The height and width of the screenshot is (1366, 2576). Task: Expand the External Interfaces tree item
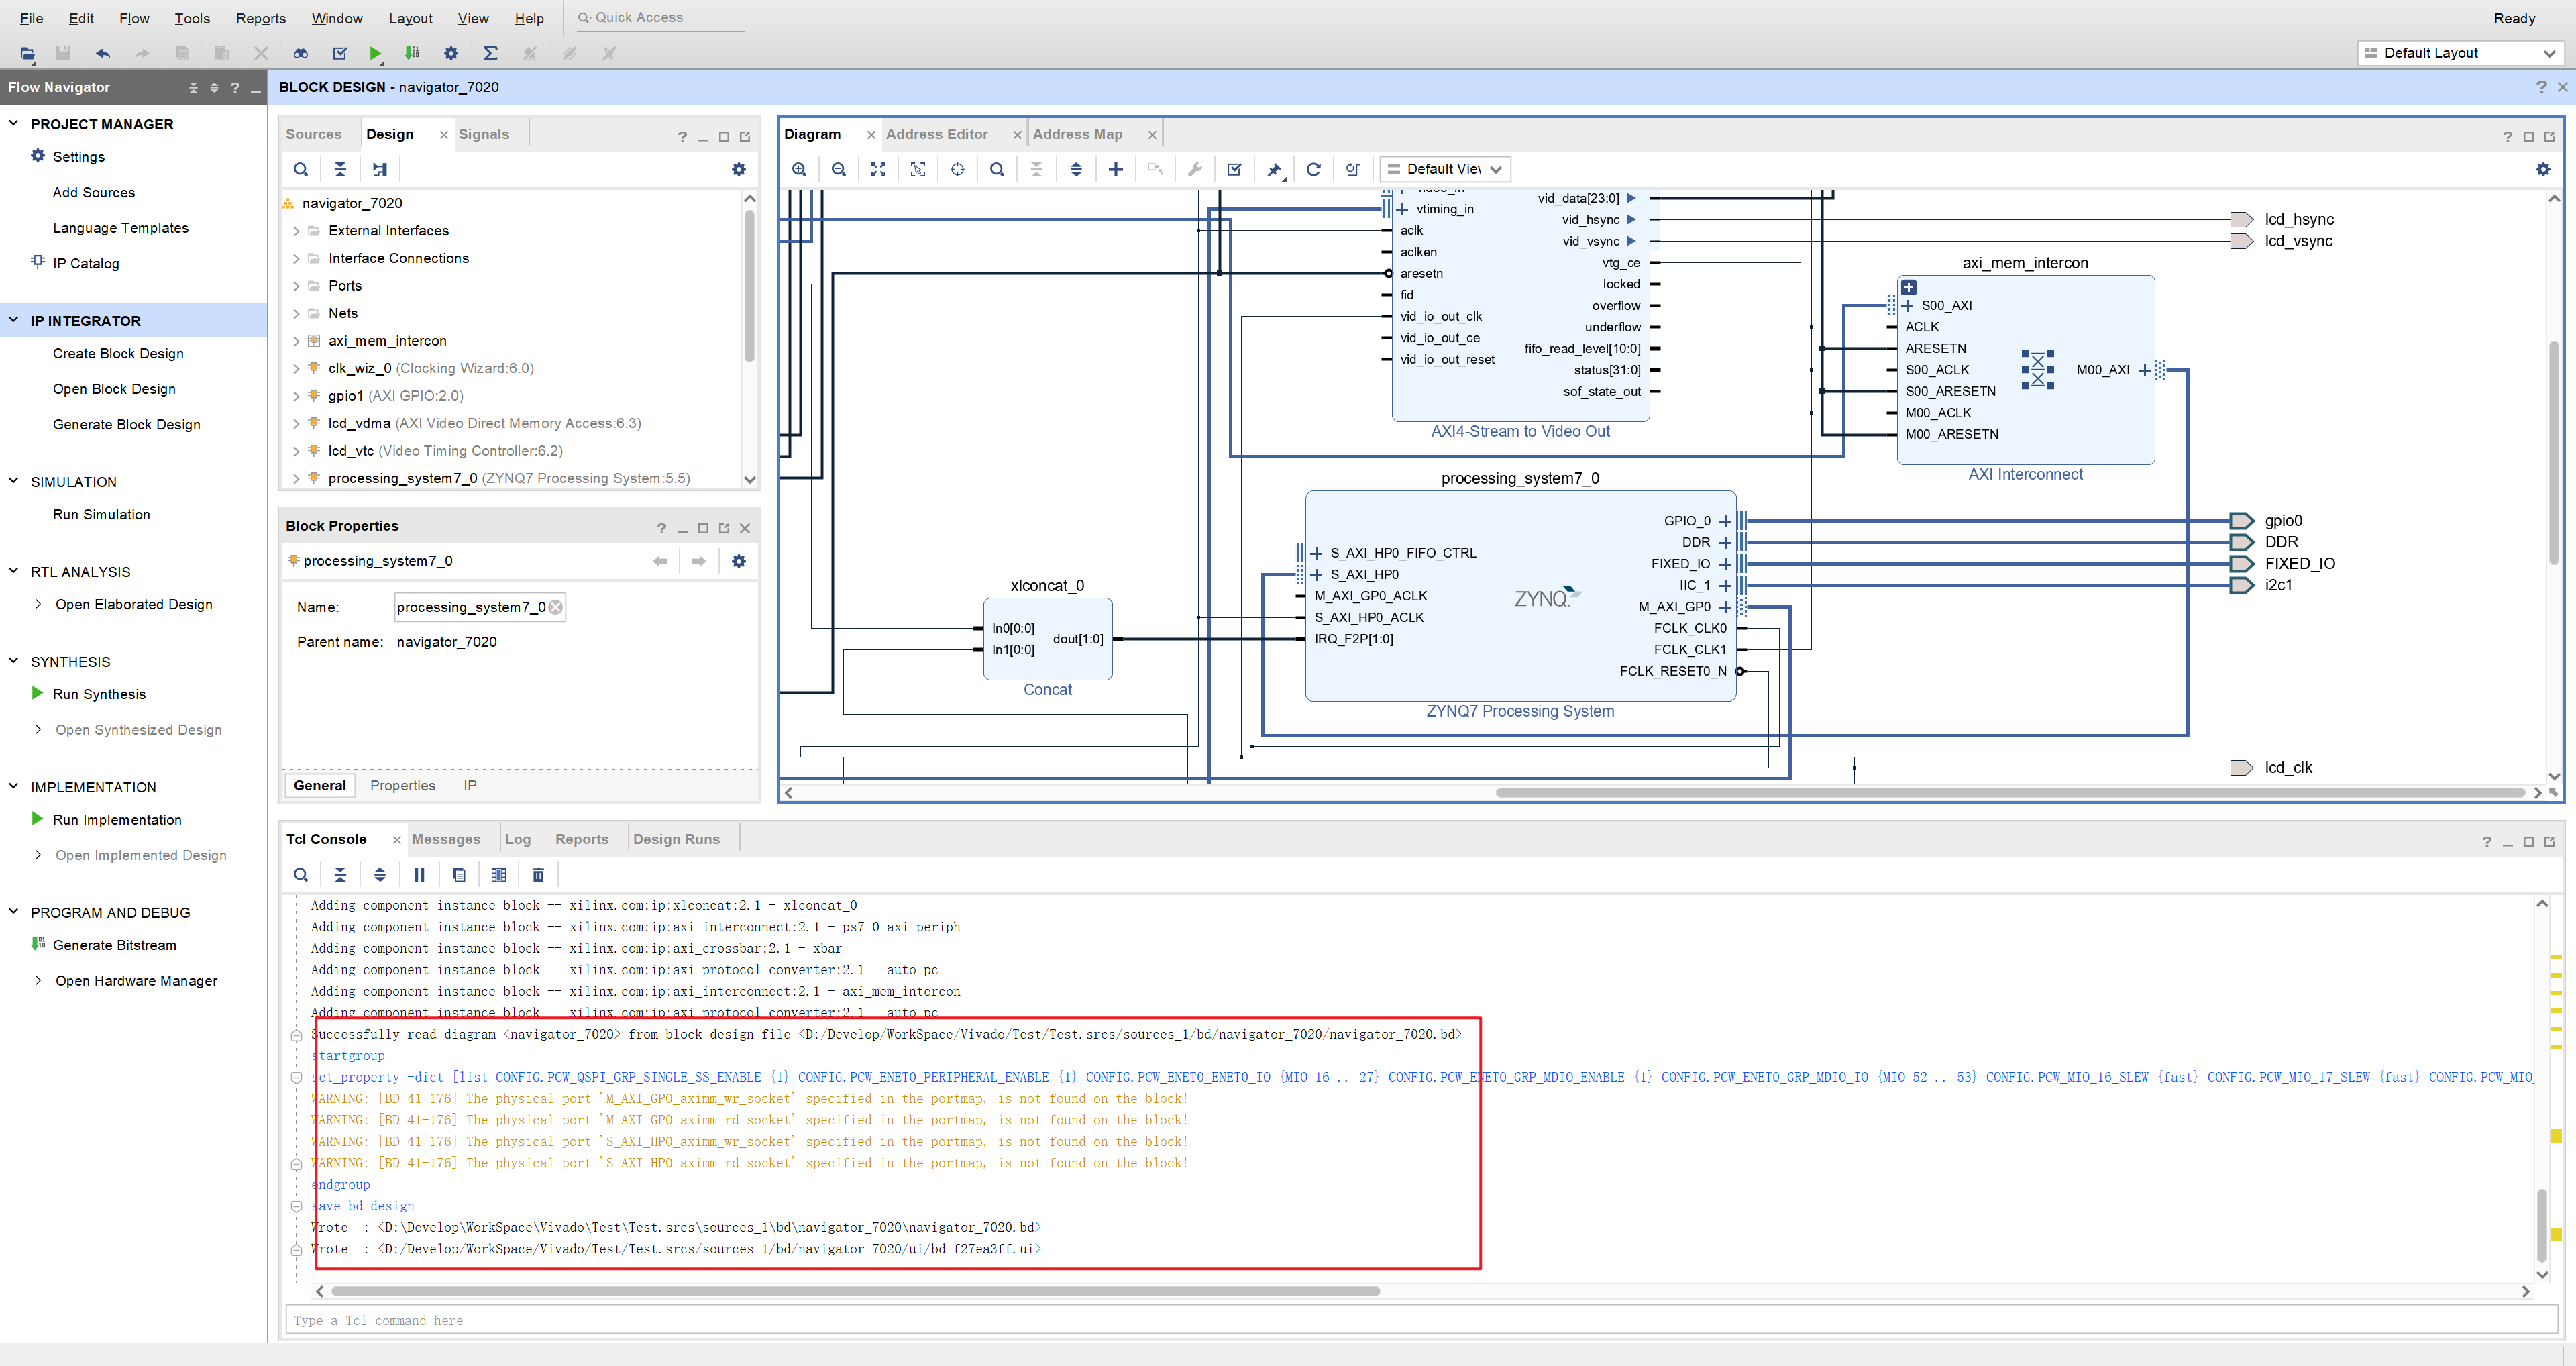coord(297,230)
